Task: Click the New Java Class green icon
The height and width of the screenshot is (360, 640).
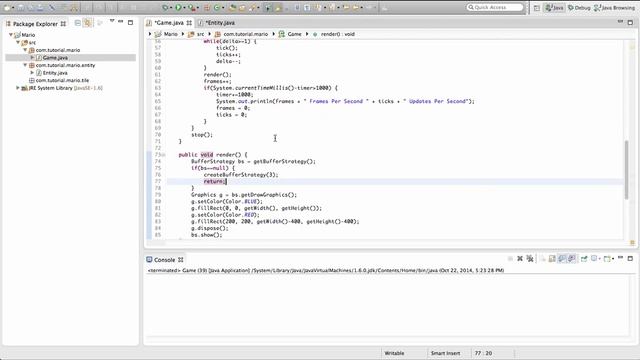Action: tap(216, 7)
